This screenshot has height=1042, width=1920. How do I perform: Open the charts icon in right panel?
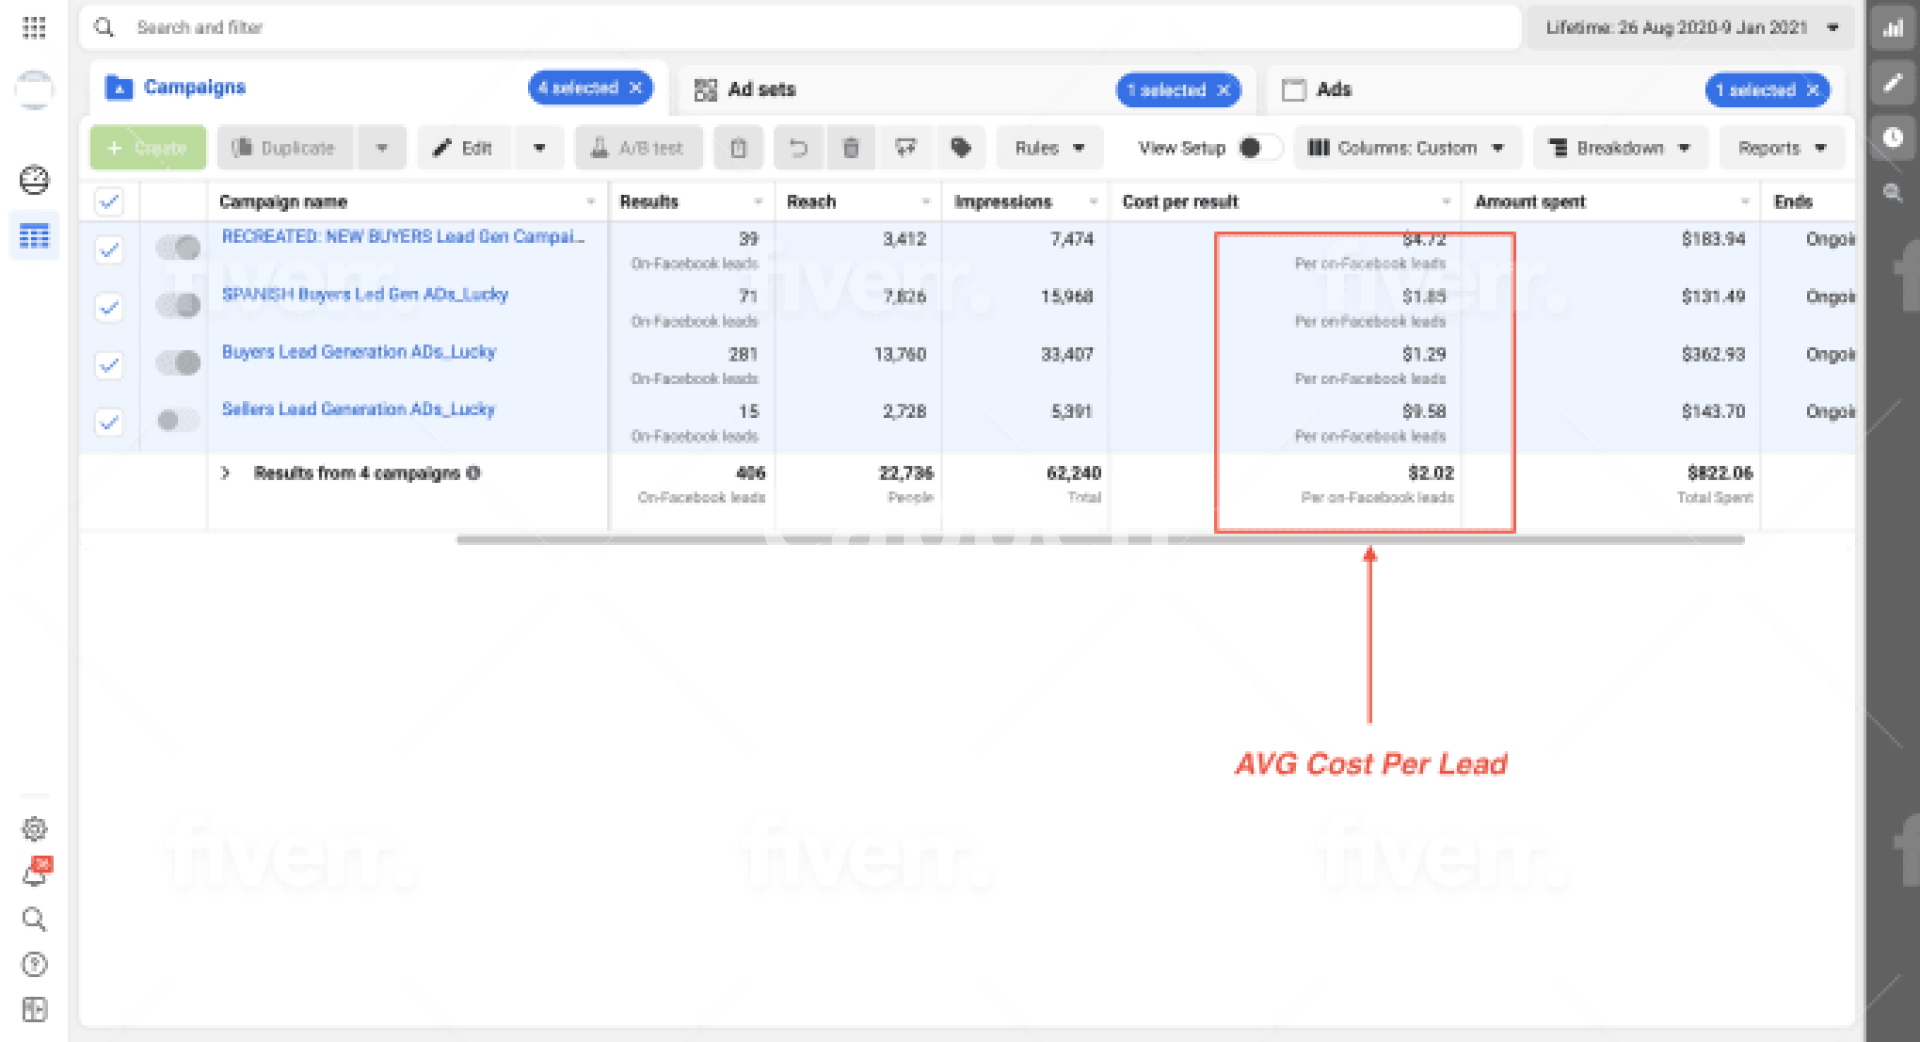pyautogui.click(x=1893, y=28)
